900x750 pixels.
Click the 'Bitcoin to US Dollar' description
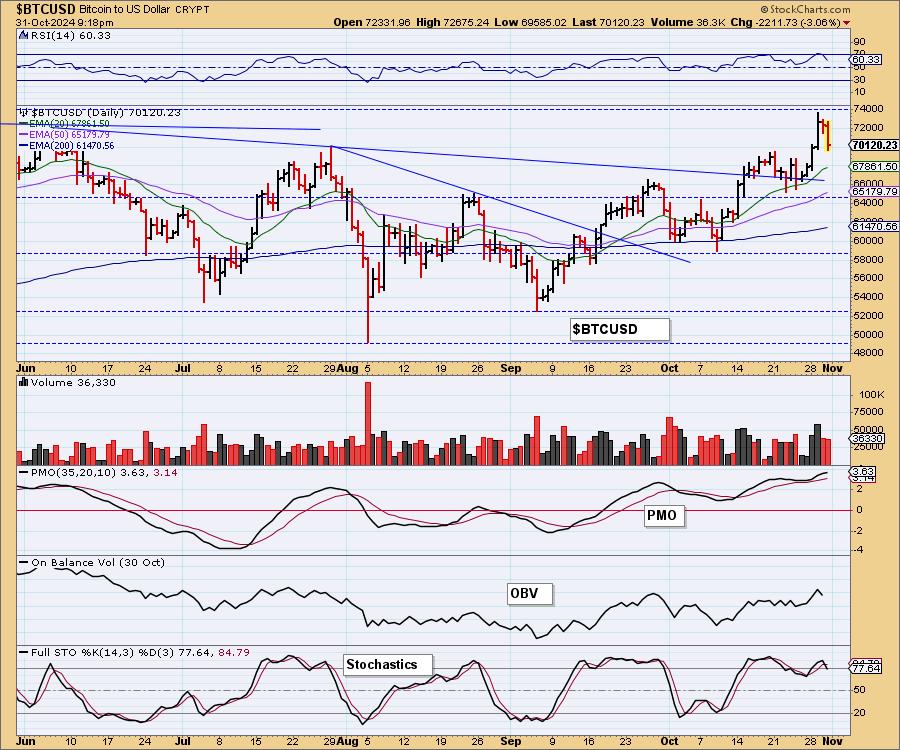tap(125, 10)
